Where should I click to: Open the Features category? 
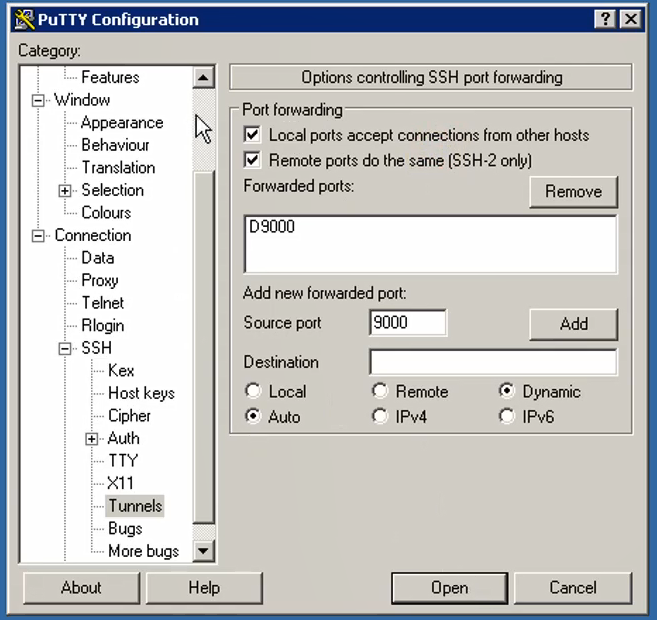coord(110,77)
